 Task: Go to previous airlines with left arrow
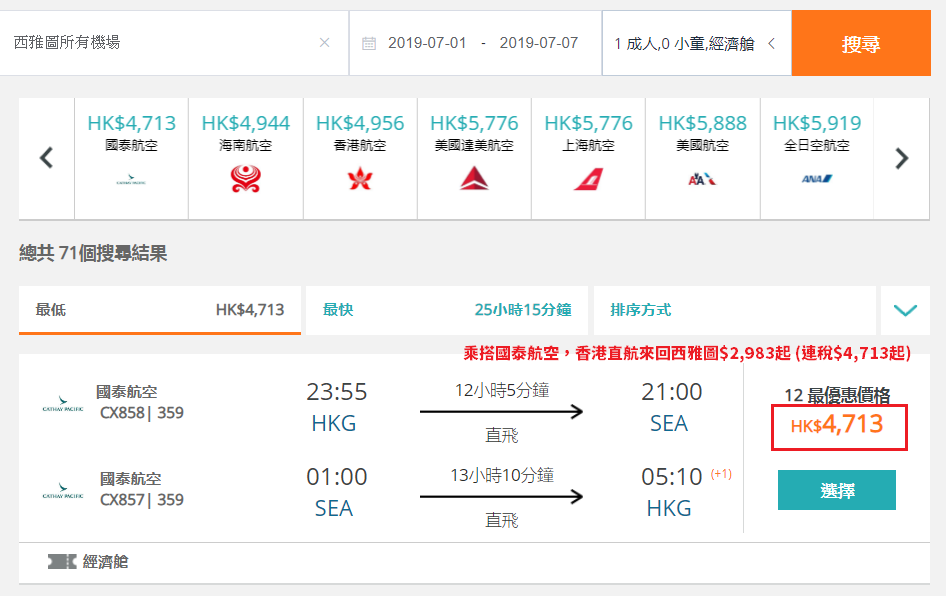coord(46,158)
